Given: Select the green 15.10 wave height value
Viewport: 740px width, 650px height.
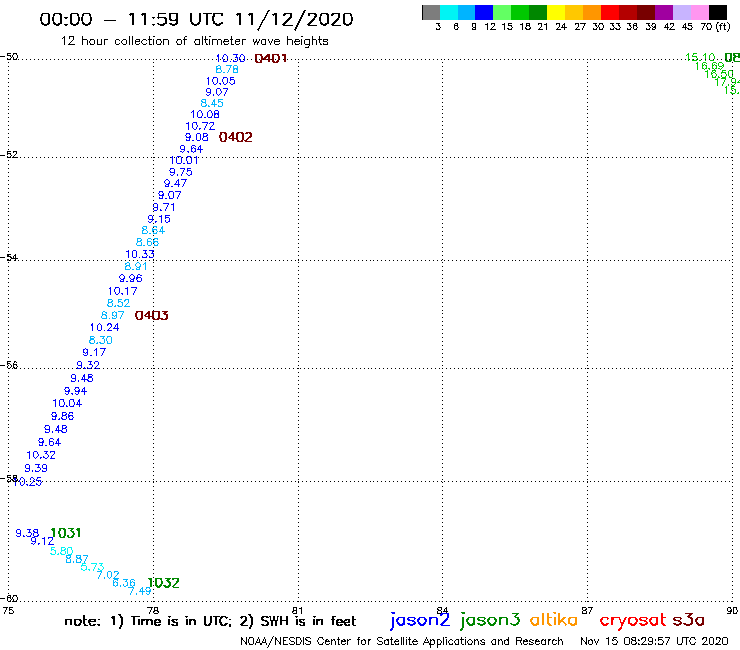Looking at the screenshot, I should pyautogui.click(x=700, y=58).
